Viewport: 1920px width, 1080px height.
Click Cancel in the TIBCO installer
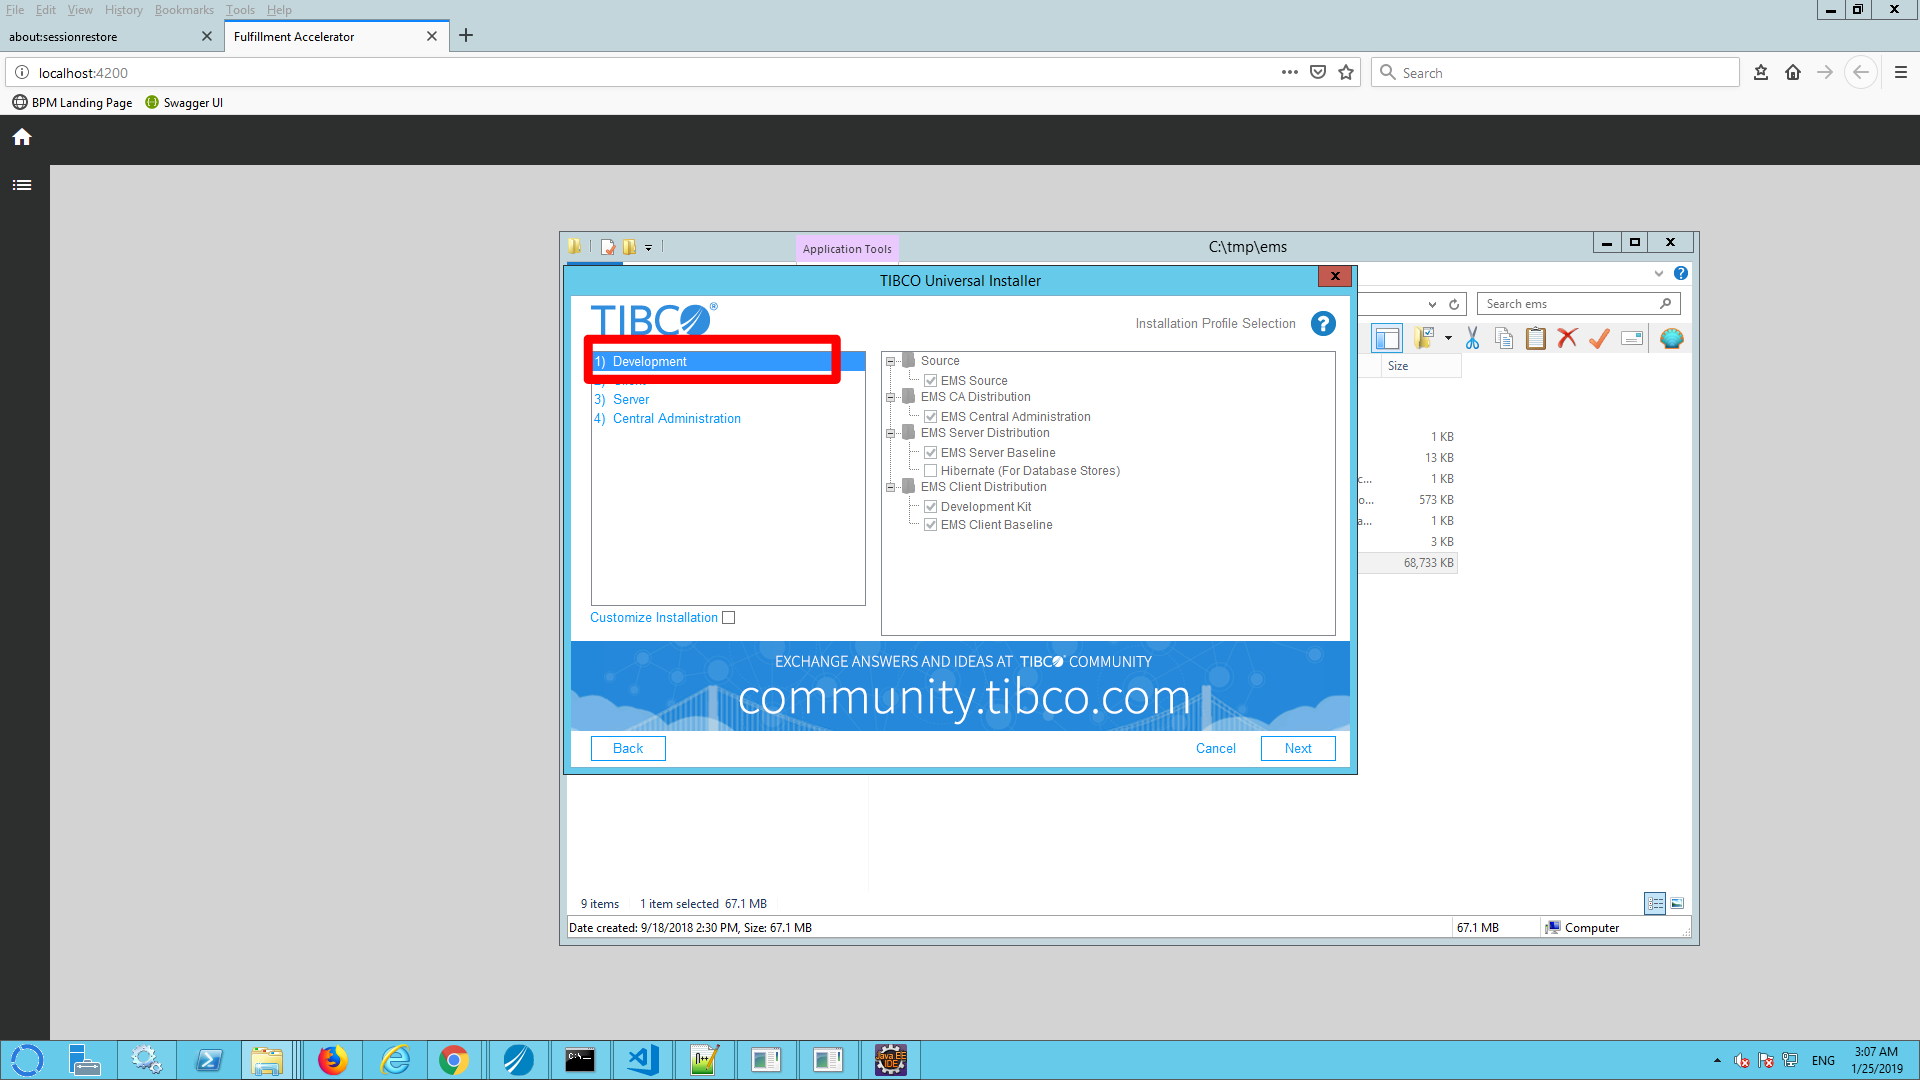(1216, 749)
